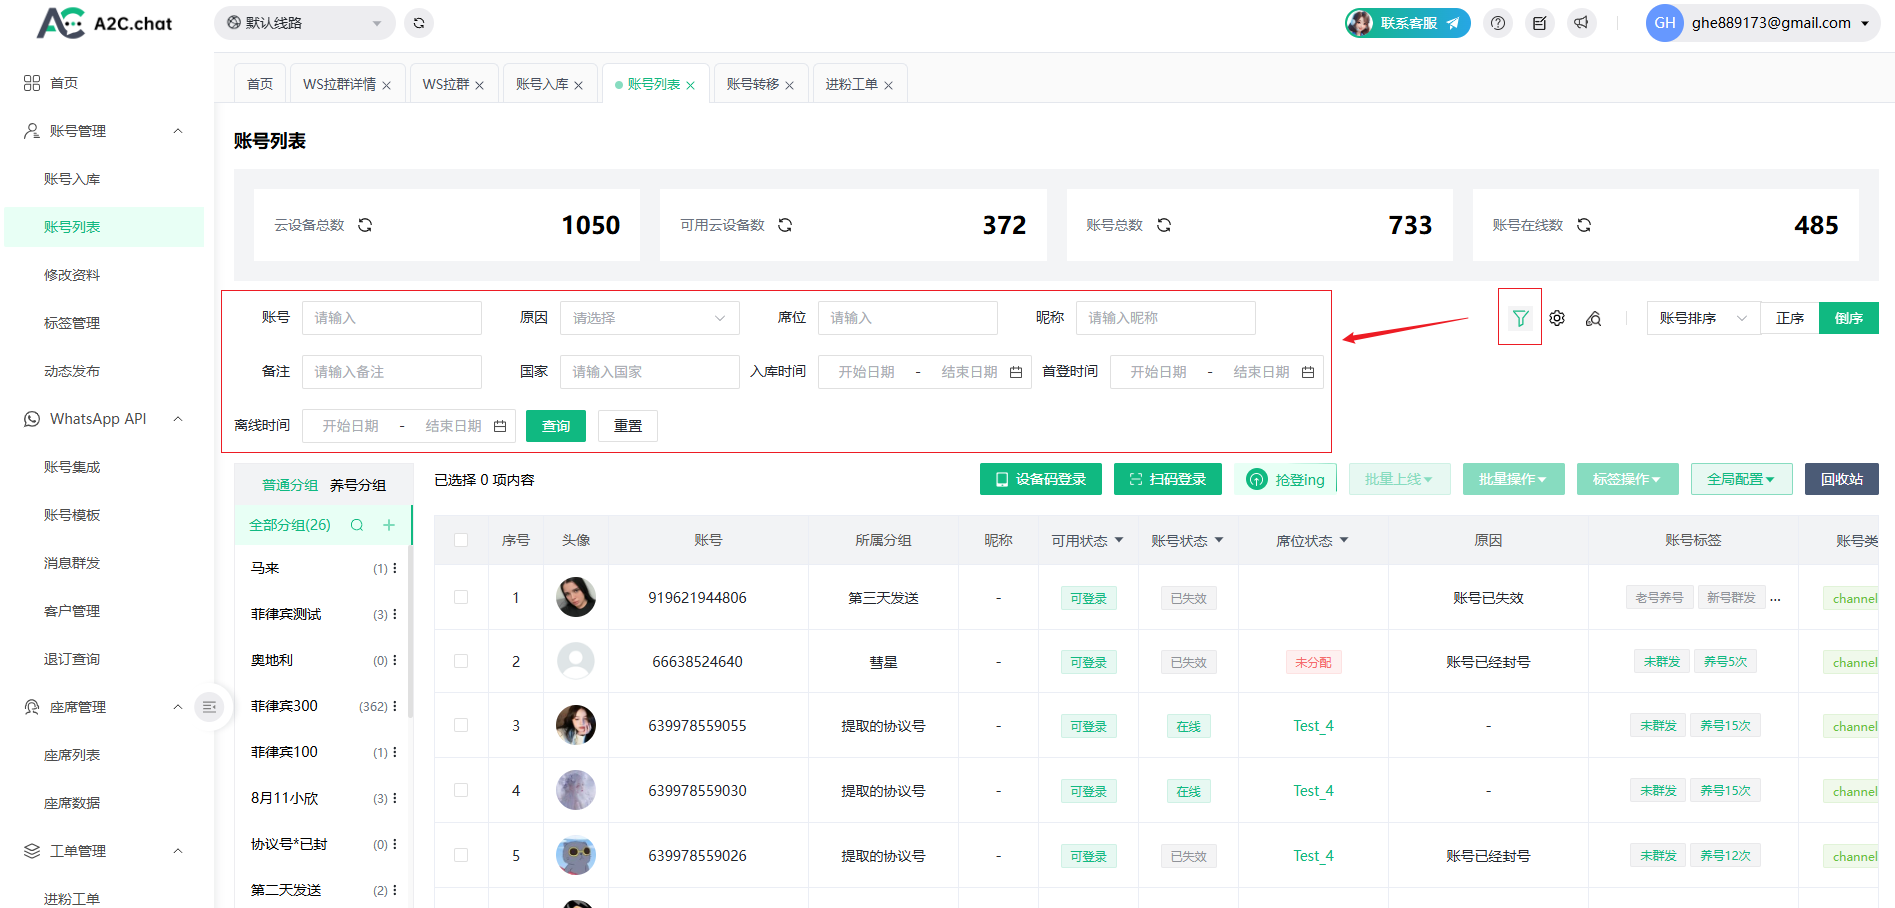Expand the 账号排序 sort dropdown
Image resolution: width=1895 pixels, height=908 pixels.
[1702, 318]
